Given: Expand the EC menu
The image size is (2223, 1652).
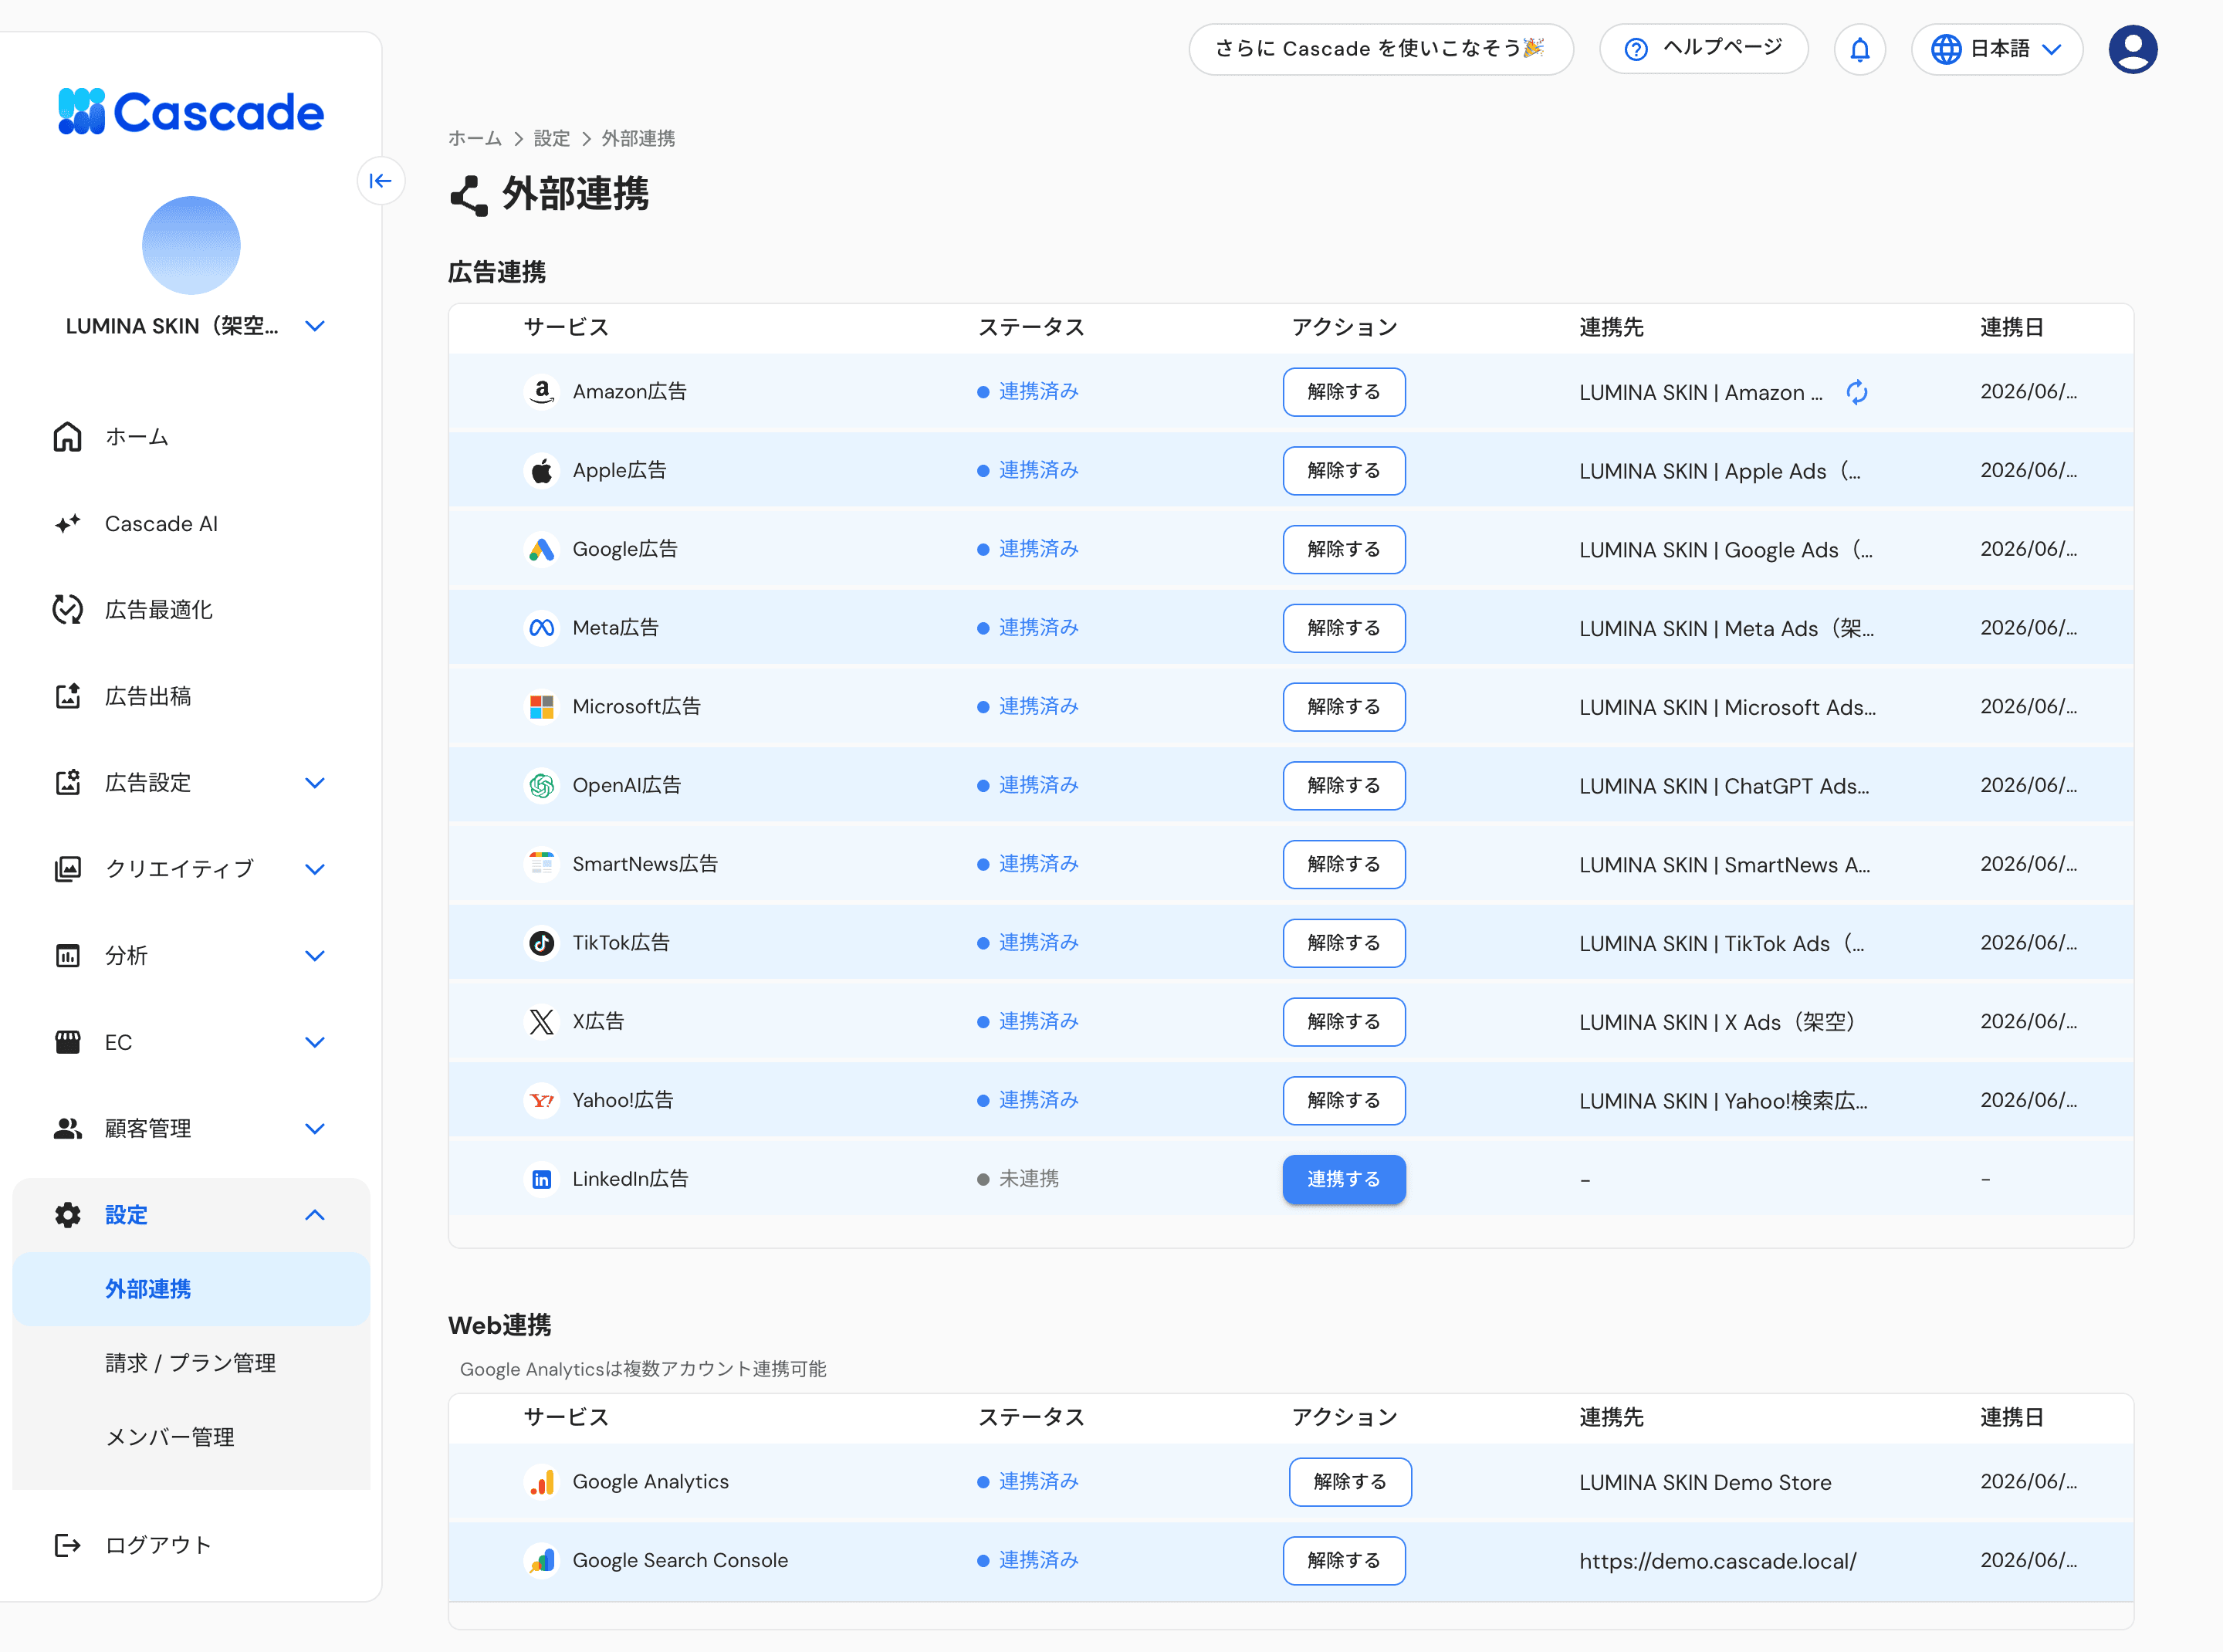Looking at the screenshot, I should coord(315,1042).
